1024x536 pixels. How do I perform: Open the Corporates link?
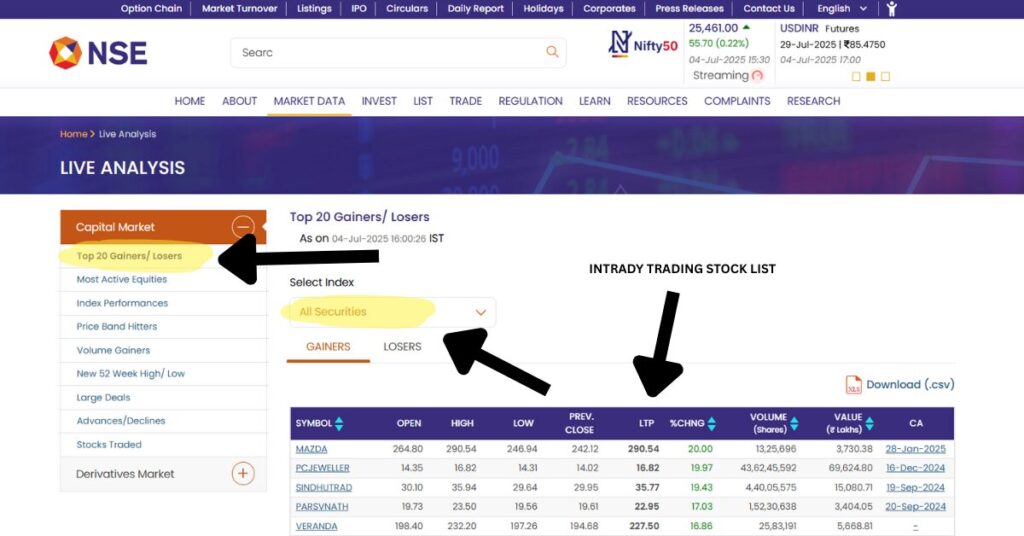click(609, 8)
